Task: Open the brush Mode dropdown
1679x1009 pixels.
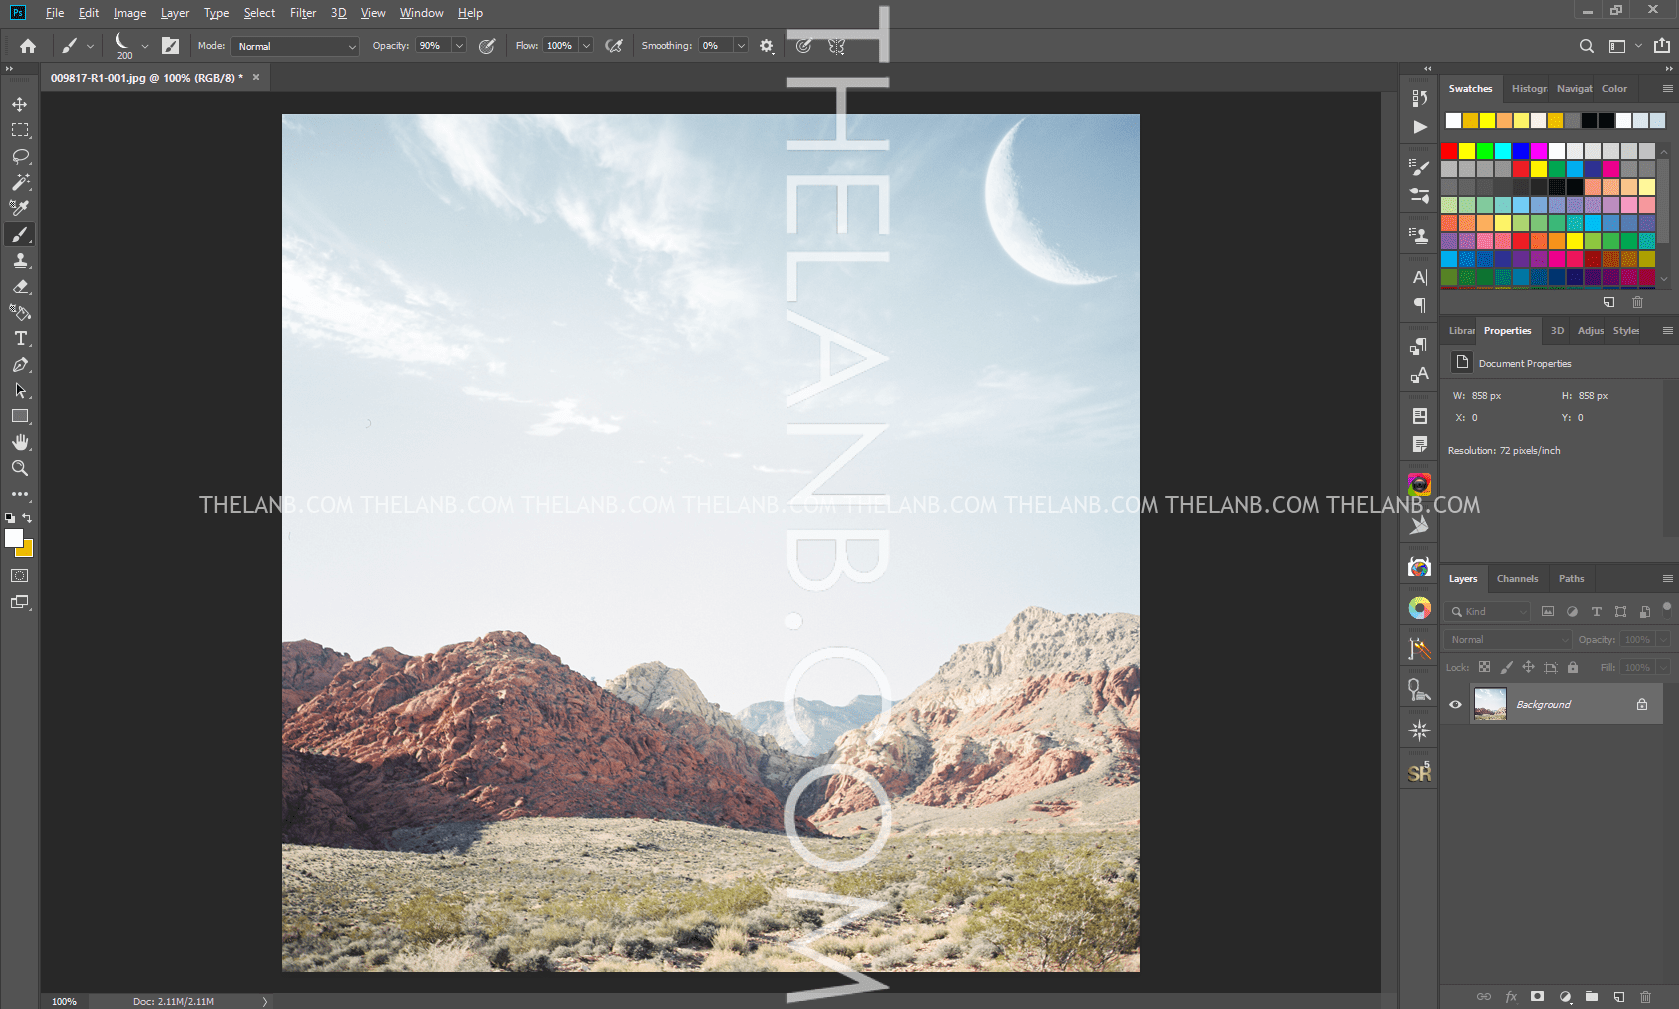Action: pos(295,46)
